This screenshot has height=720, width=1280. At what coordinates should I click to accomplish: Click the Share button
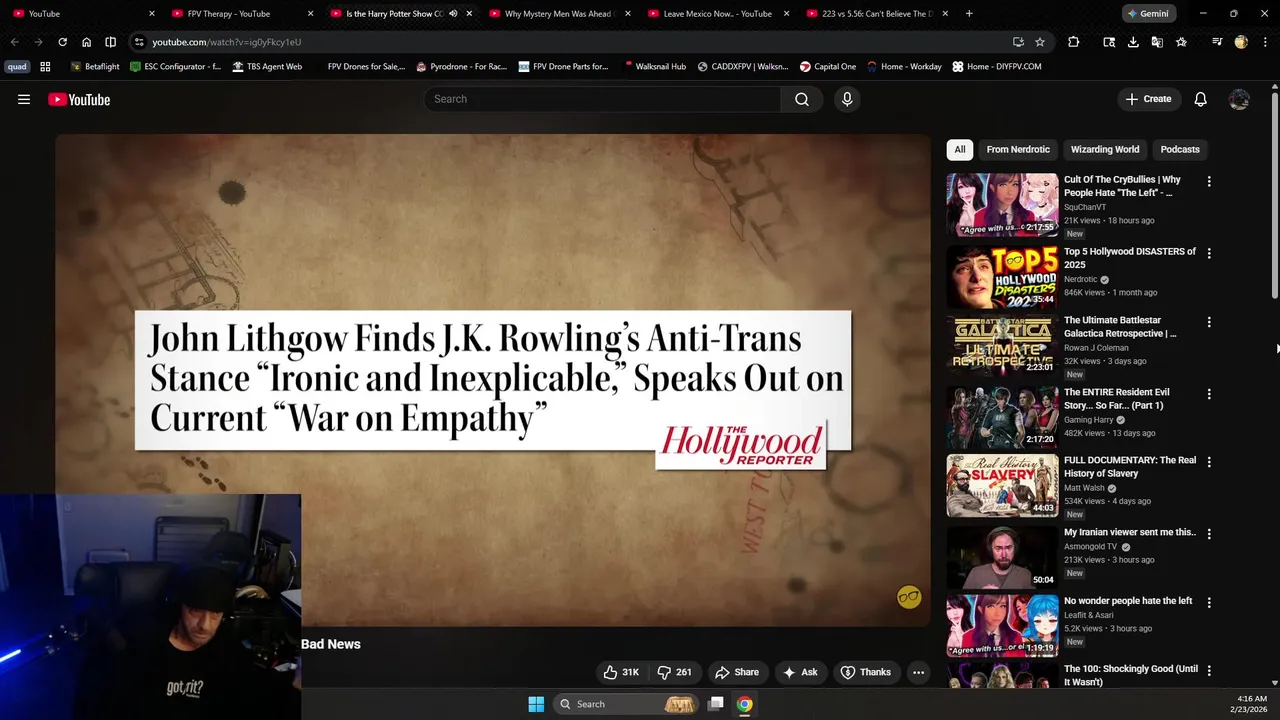737,672
